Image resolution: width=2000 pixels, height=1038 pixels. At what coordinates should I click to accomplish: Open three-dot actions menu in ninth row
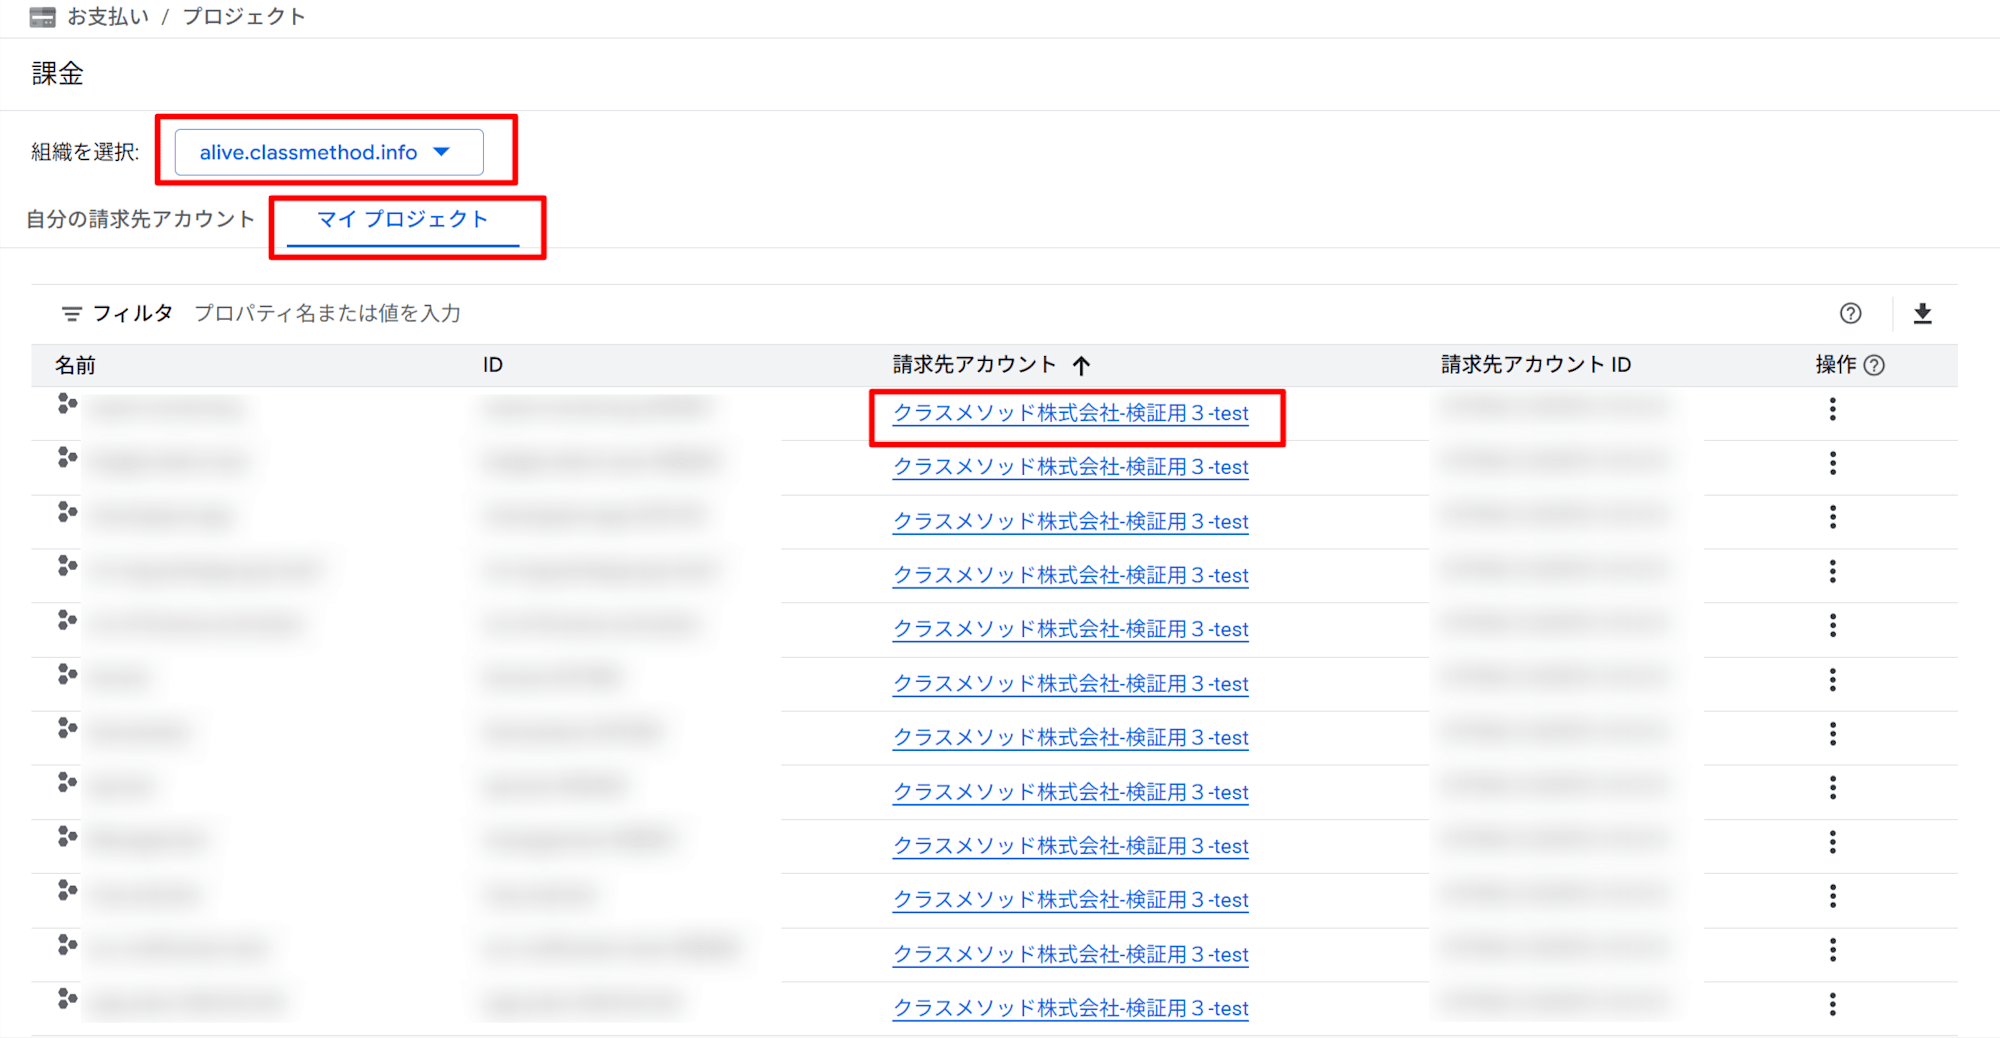[1832, 842]
